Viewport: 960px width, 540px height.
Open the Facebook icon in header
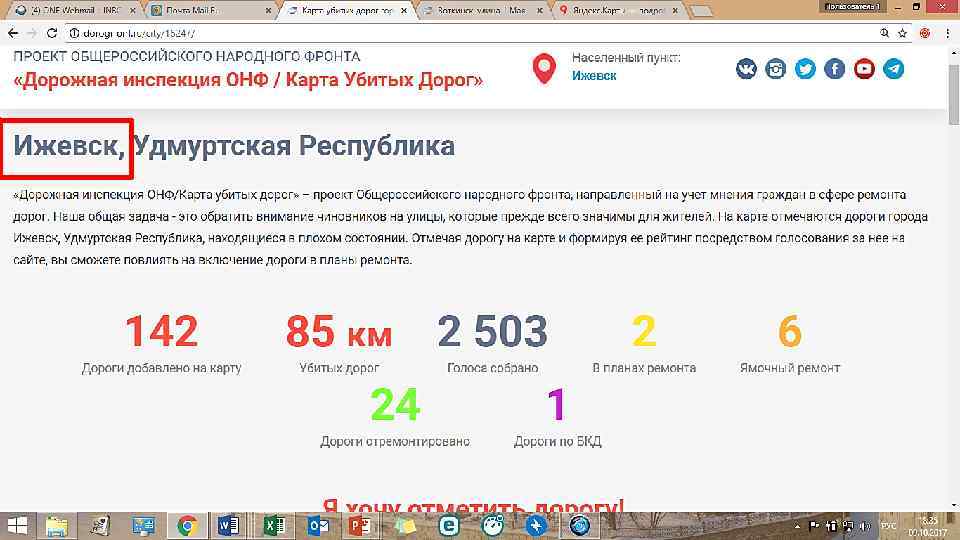tap(834, 69)
